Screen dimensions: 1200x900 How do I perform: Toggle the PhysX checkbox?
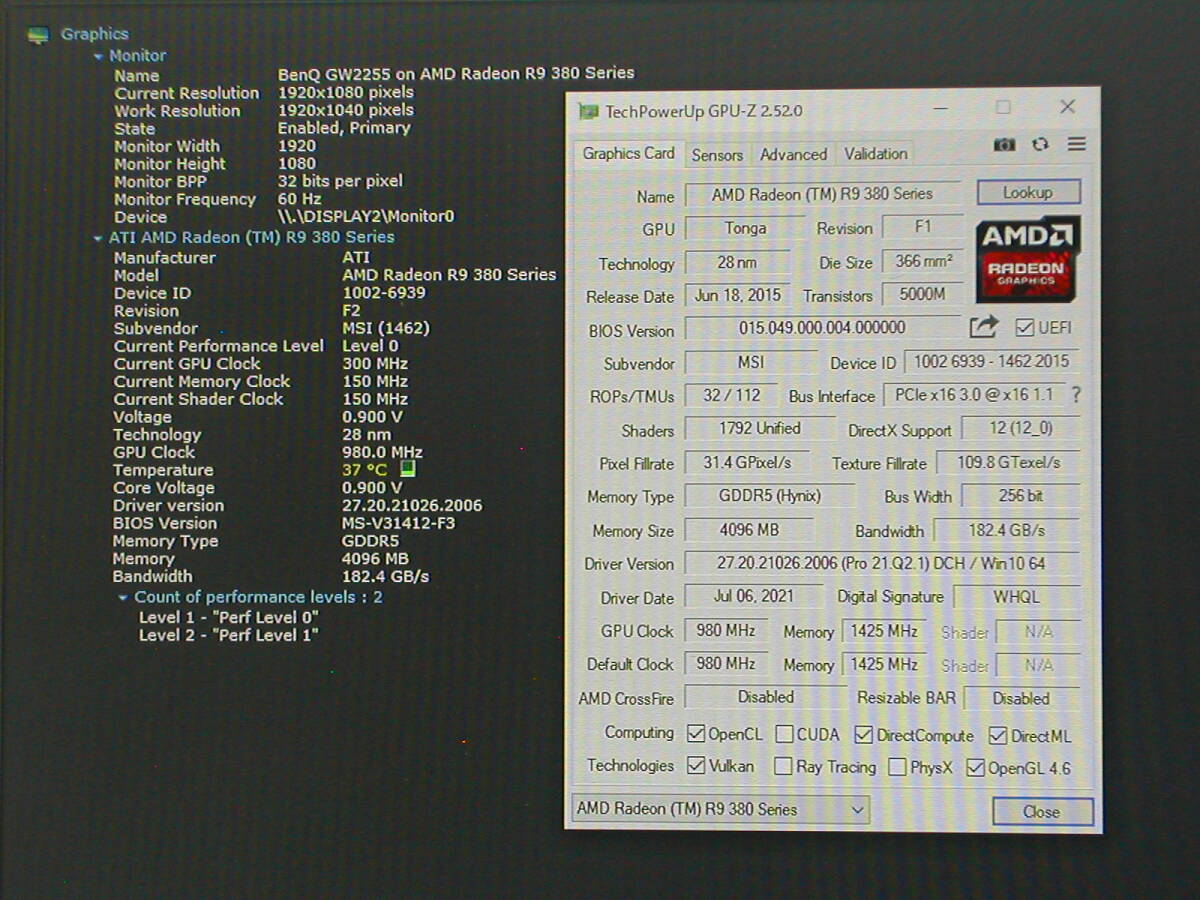[898, 768]
